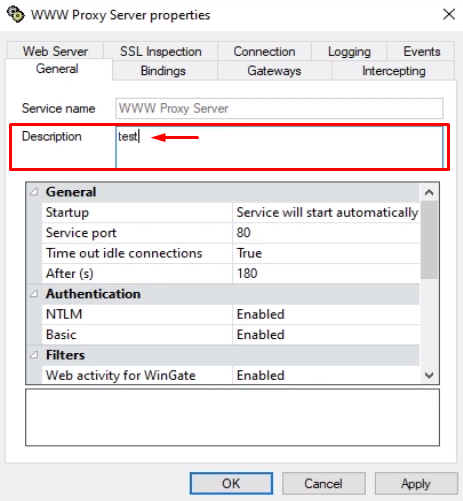Screen dimensions: 463x501
Task: Click the scrollbar up arrow in property list
Action: point(429,192)
